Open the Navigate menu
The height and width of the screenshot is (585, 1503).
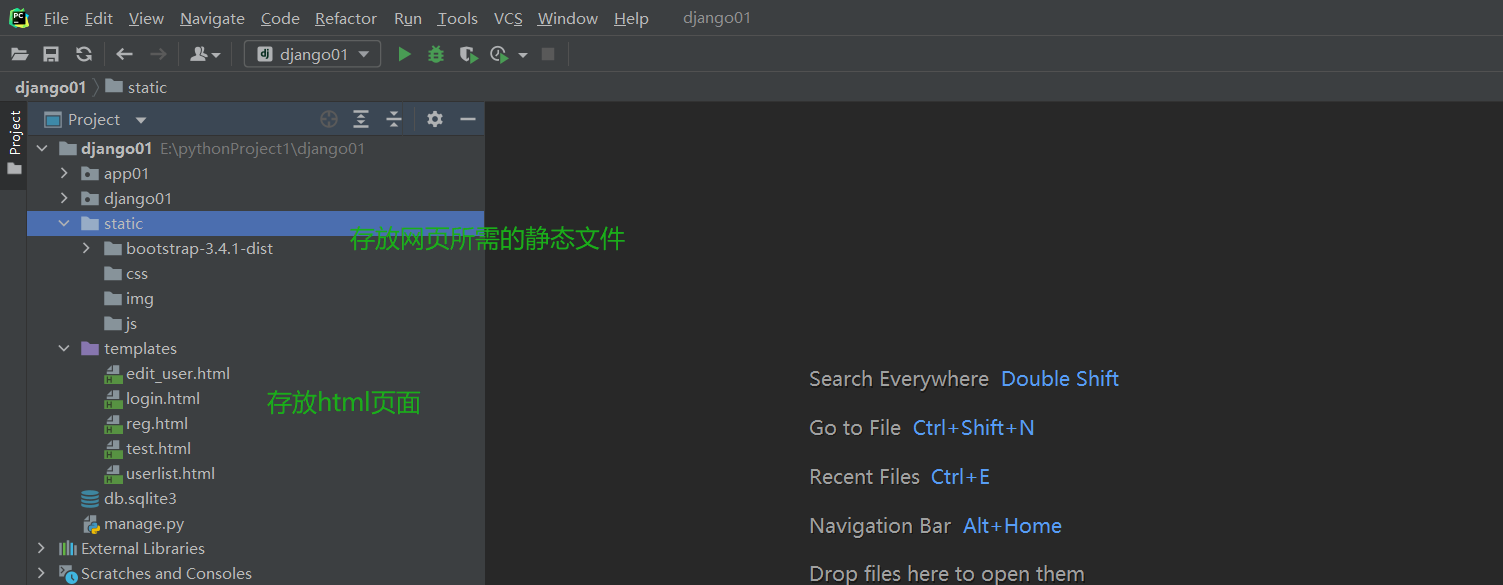(212, 18)
